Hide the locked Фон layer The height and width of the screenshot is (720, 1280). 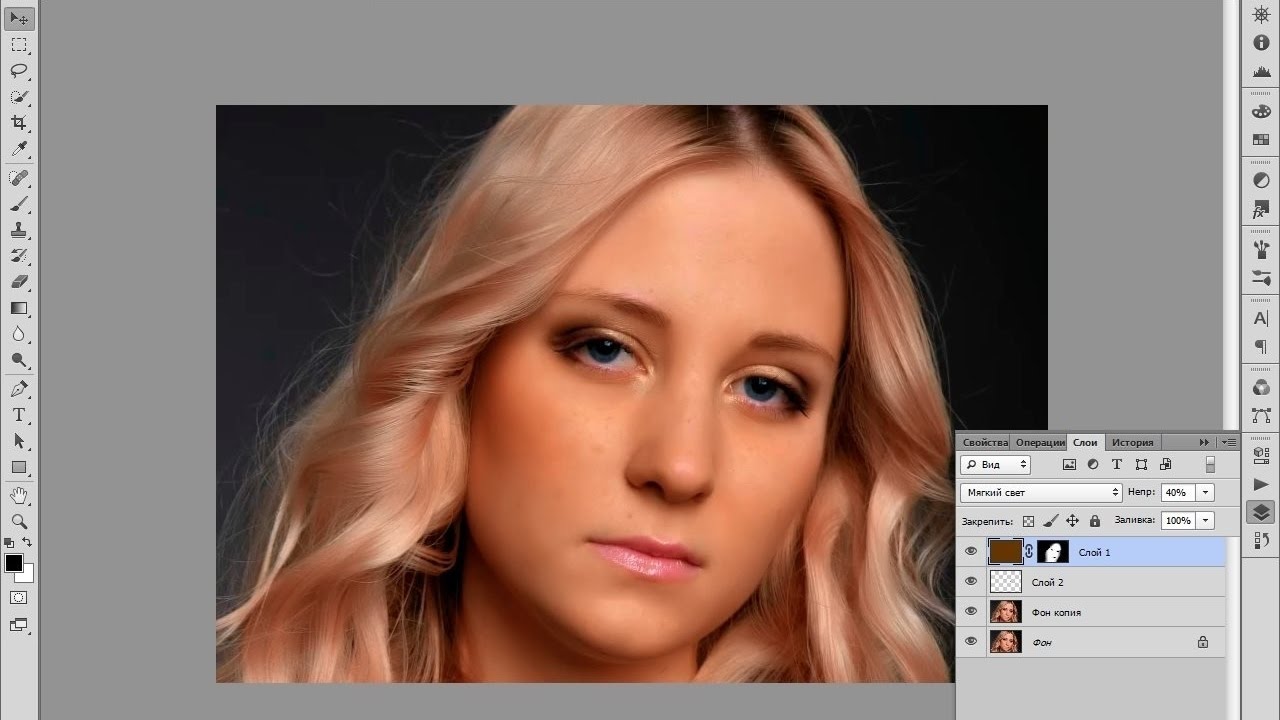point(971,642)
